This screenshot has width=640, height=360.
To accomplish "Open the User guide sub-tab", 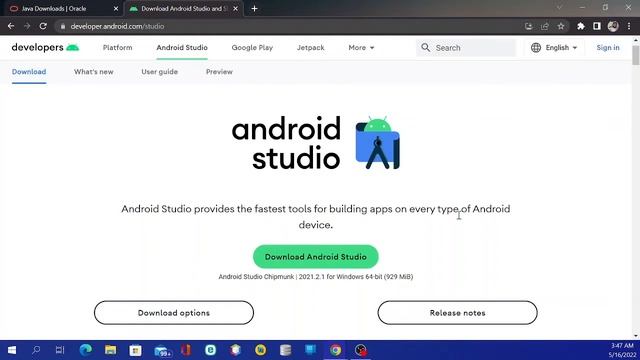I will (160, 71).
